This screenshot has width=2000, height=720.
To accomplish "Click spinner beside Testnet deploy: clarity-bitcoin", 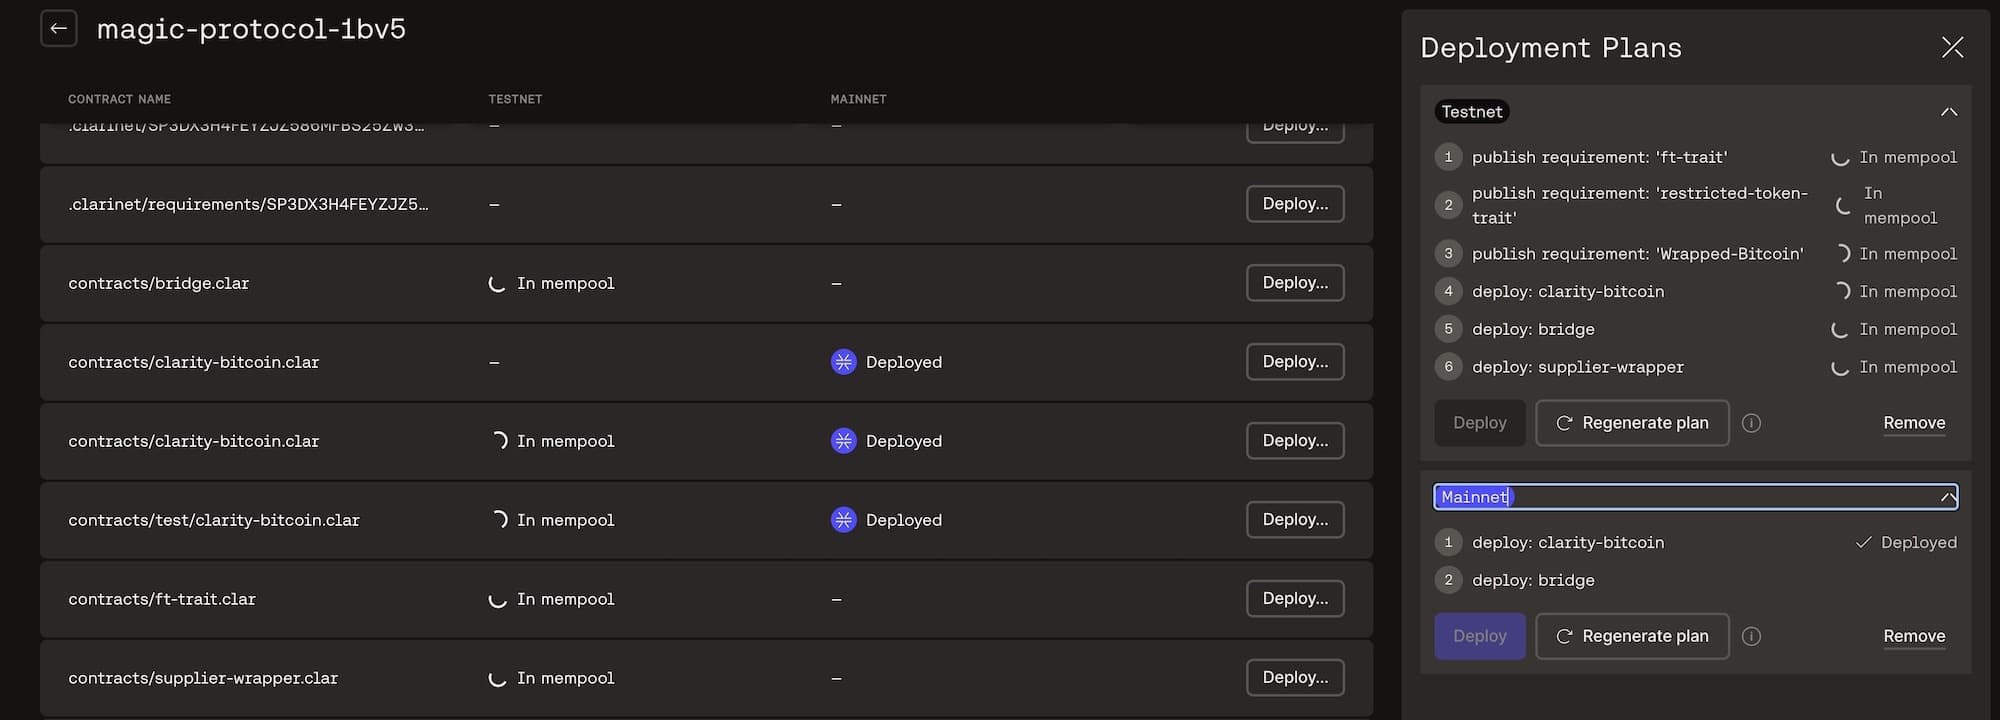I will coord(1842,291).
